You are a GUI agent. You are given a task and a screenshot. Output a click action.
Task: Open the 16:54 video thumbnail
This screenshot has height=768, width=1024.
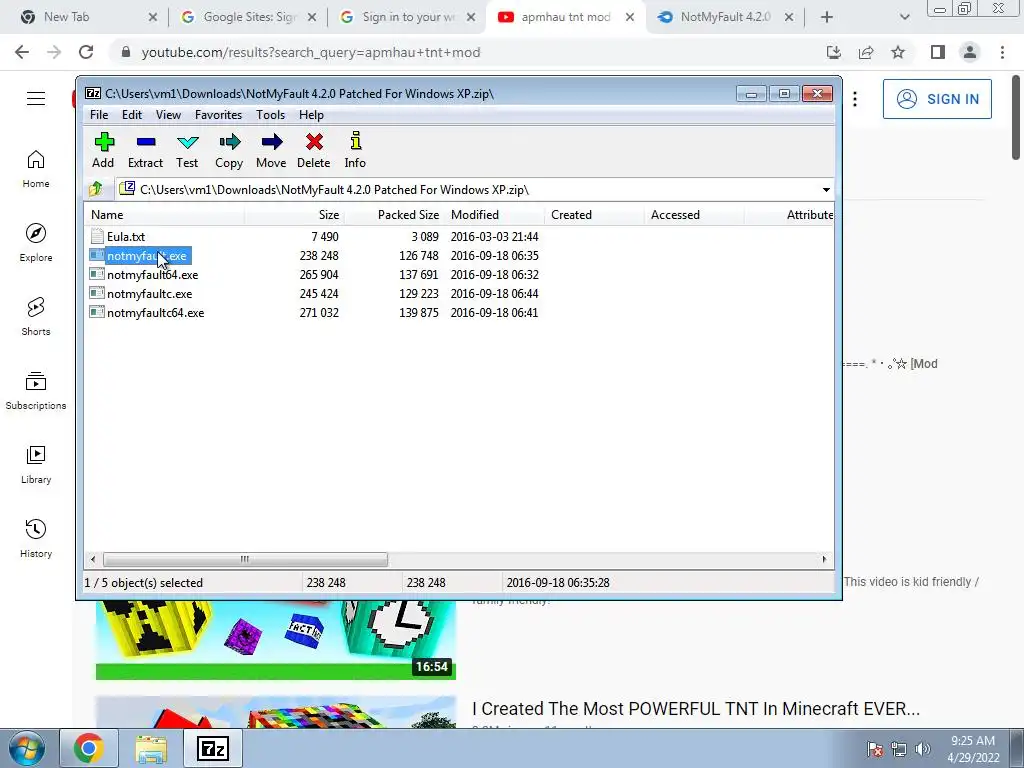(x=276, y=639)
